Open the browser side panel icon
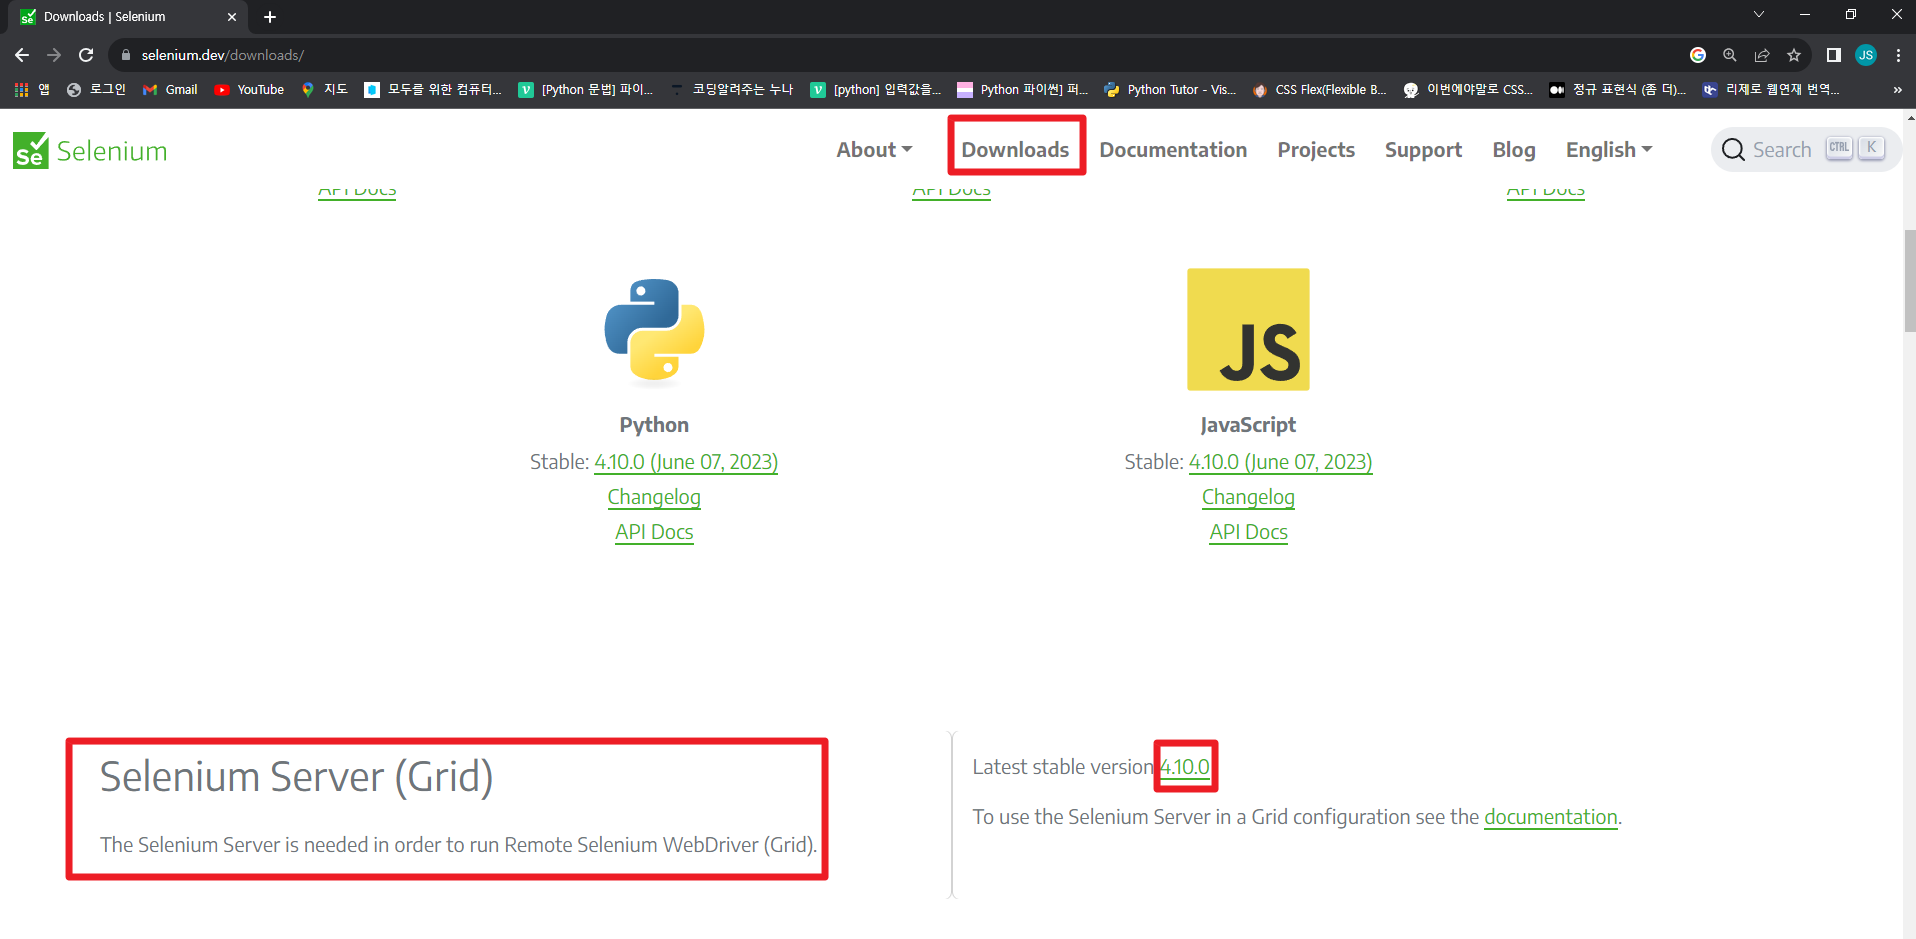1916x939 pixels. point(1834,55)
